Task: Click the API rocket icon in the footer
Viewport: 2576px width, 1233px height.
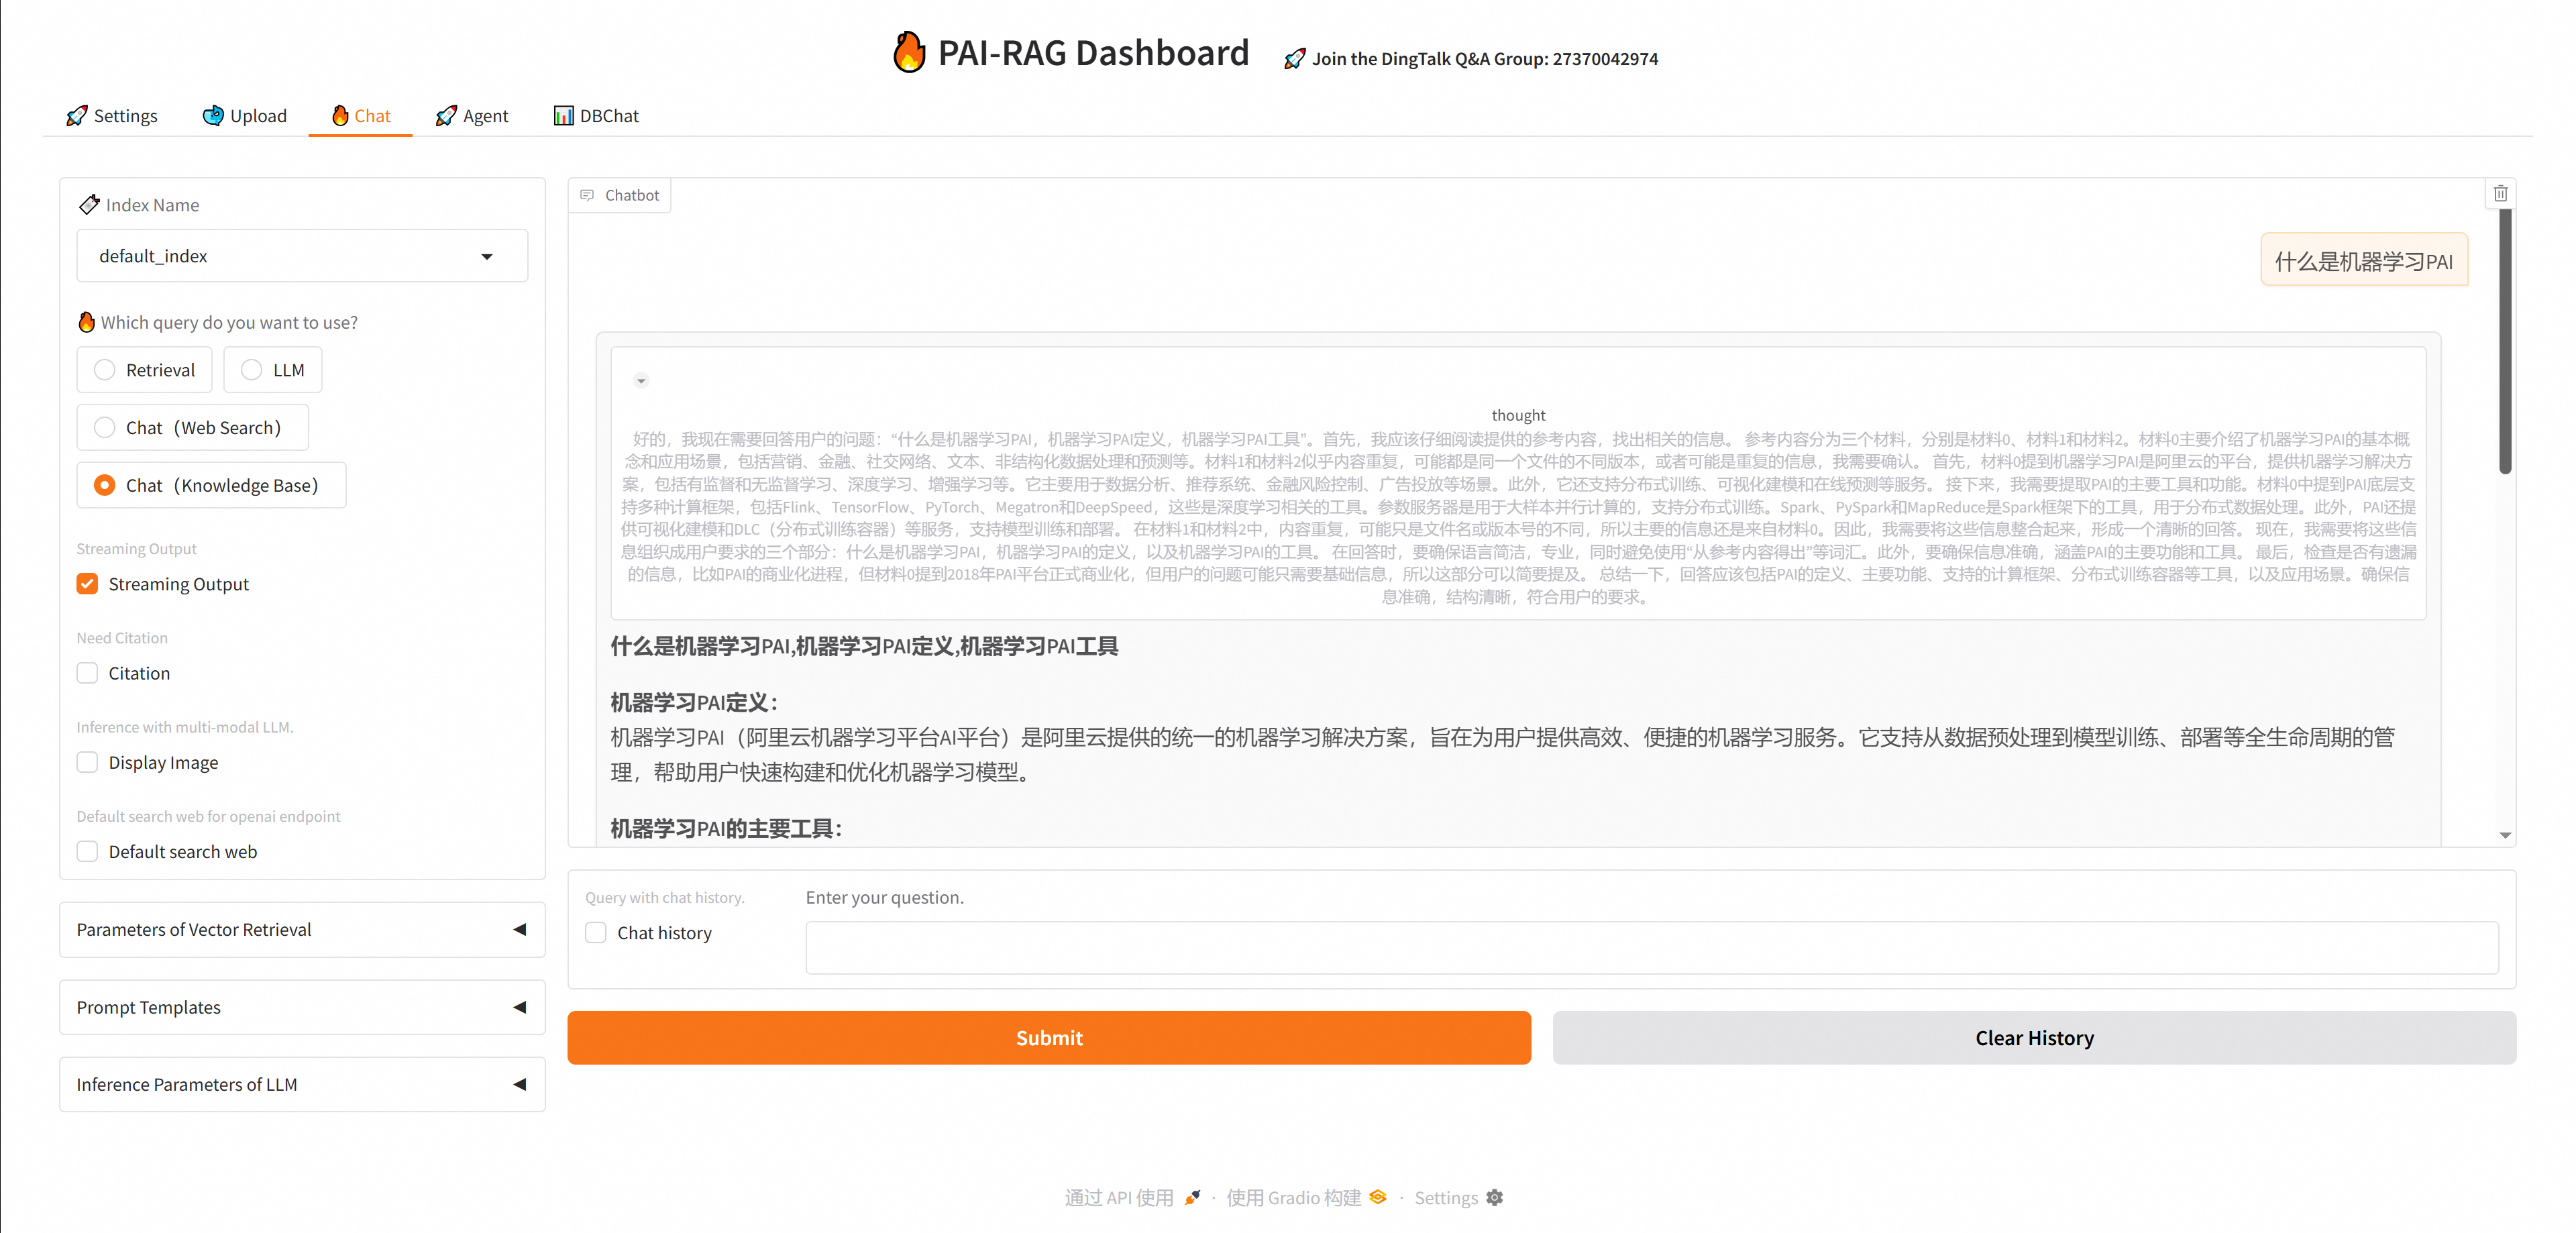Action: point(1192,1197)
